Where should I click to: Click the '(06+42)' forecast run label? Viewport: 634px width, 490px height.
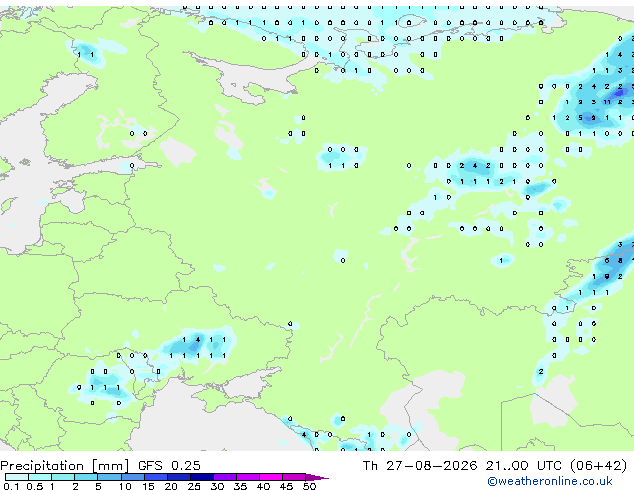pyautogui.click(x=599, y=465)
